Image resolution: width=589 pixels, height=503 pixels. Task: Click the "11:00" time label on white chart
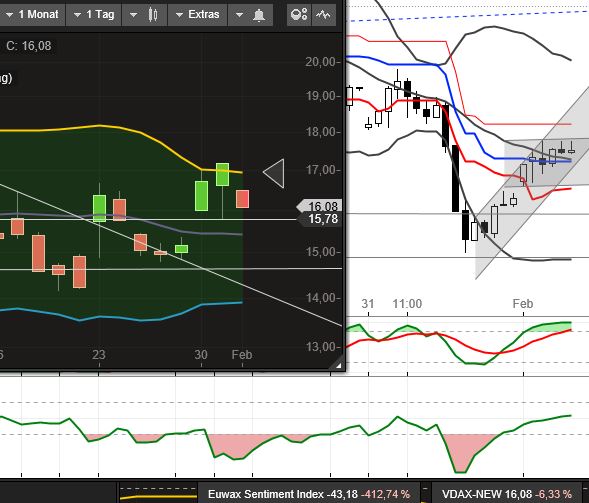(407, 304)
